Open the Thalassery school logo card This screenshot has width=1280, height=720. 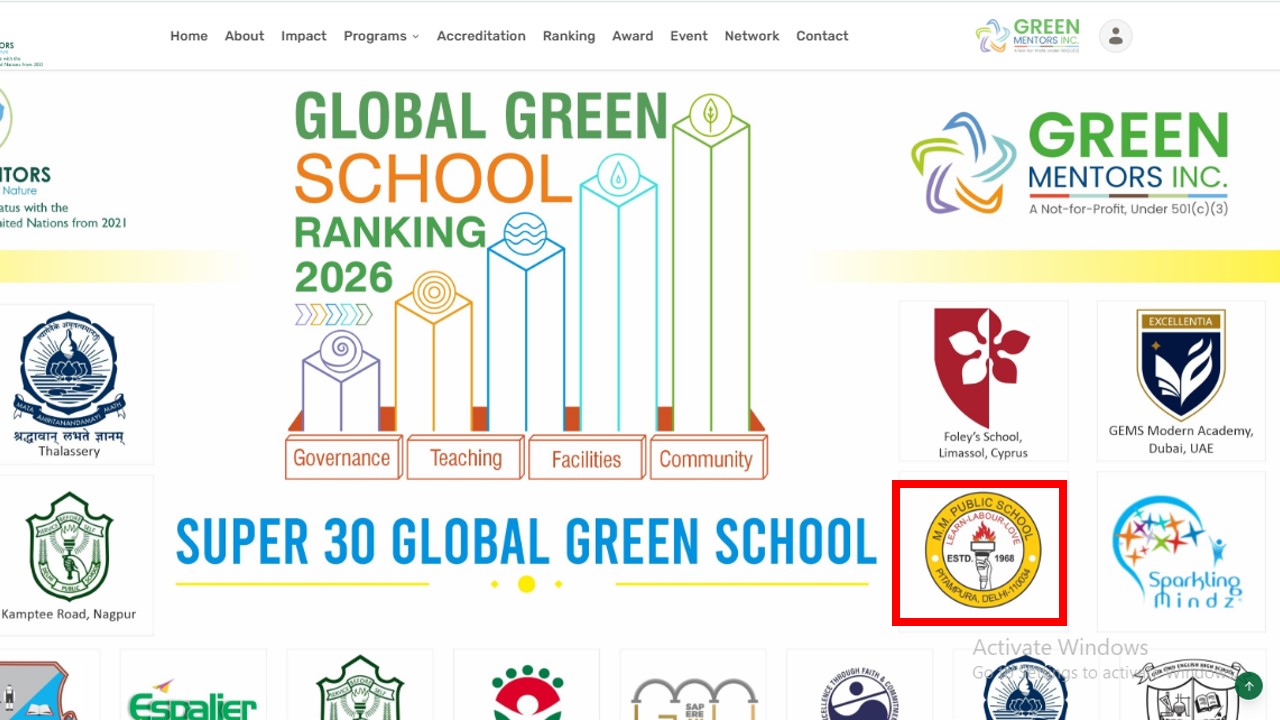pos(69,384)
